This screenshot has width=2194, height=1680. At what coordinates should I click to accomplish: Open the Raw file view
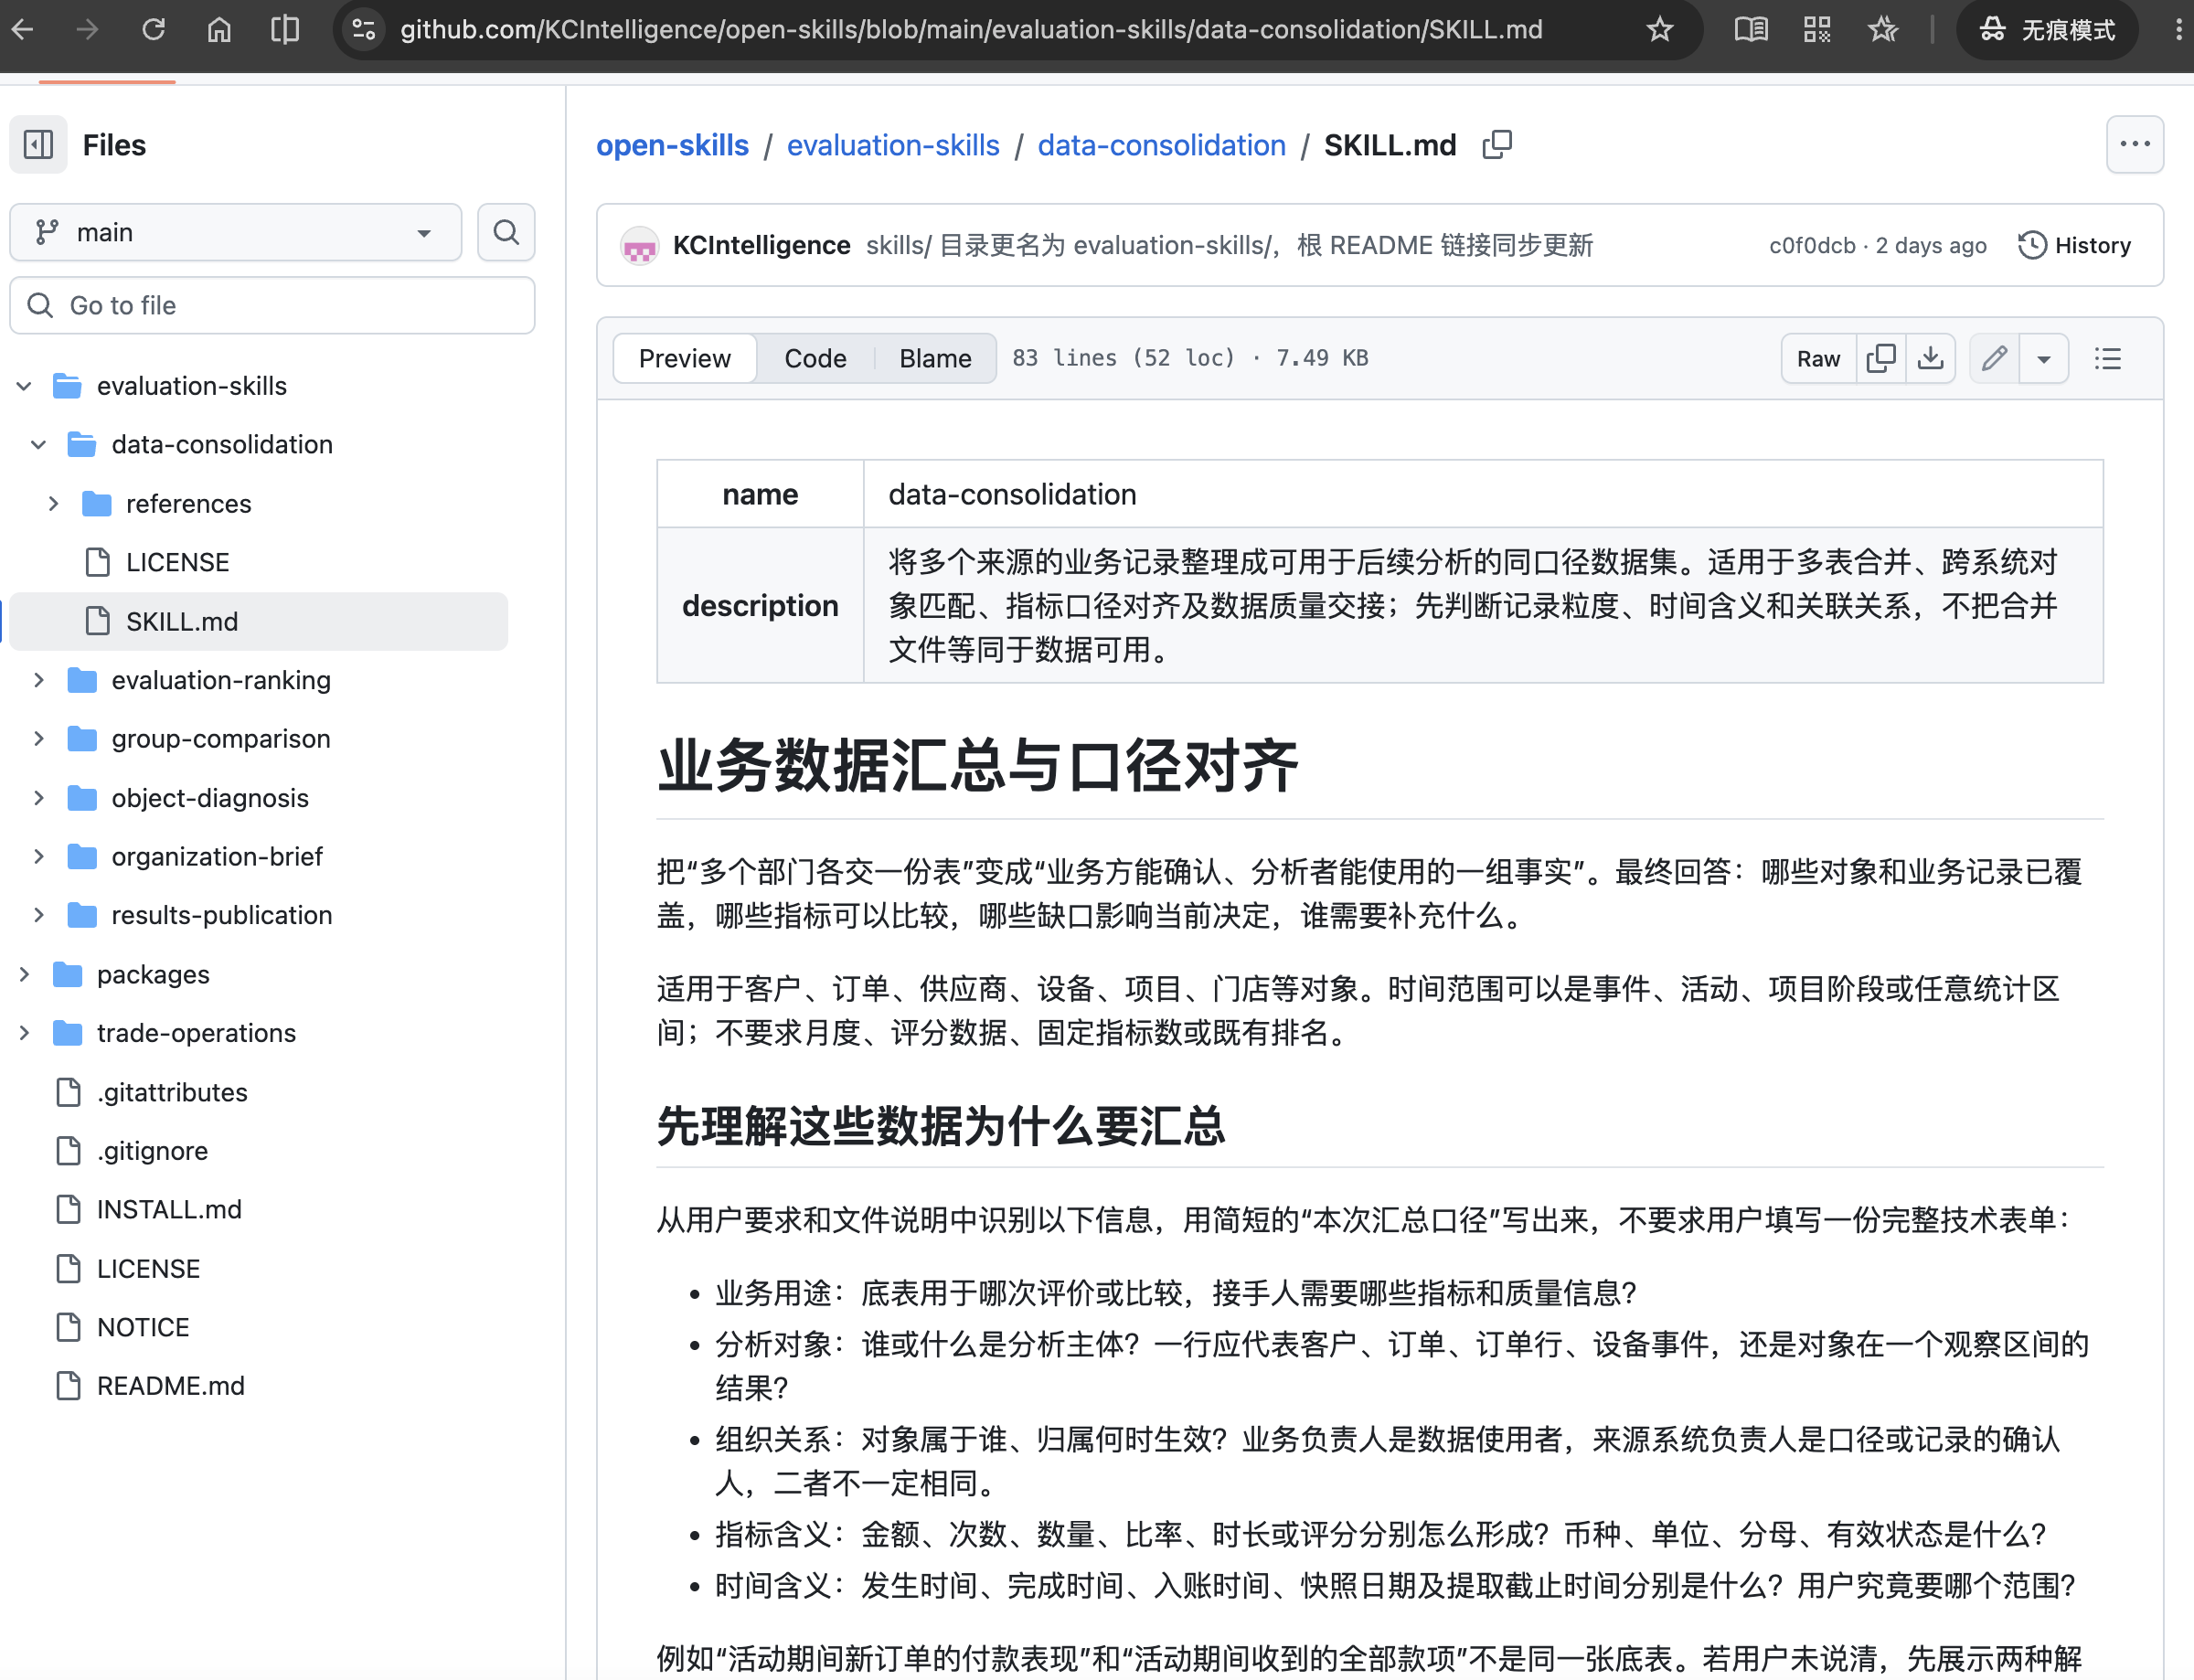[1818, 358]
